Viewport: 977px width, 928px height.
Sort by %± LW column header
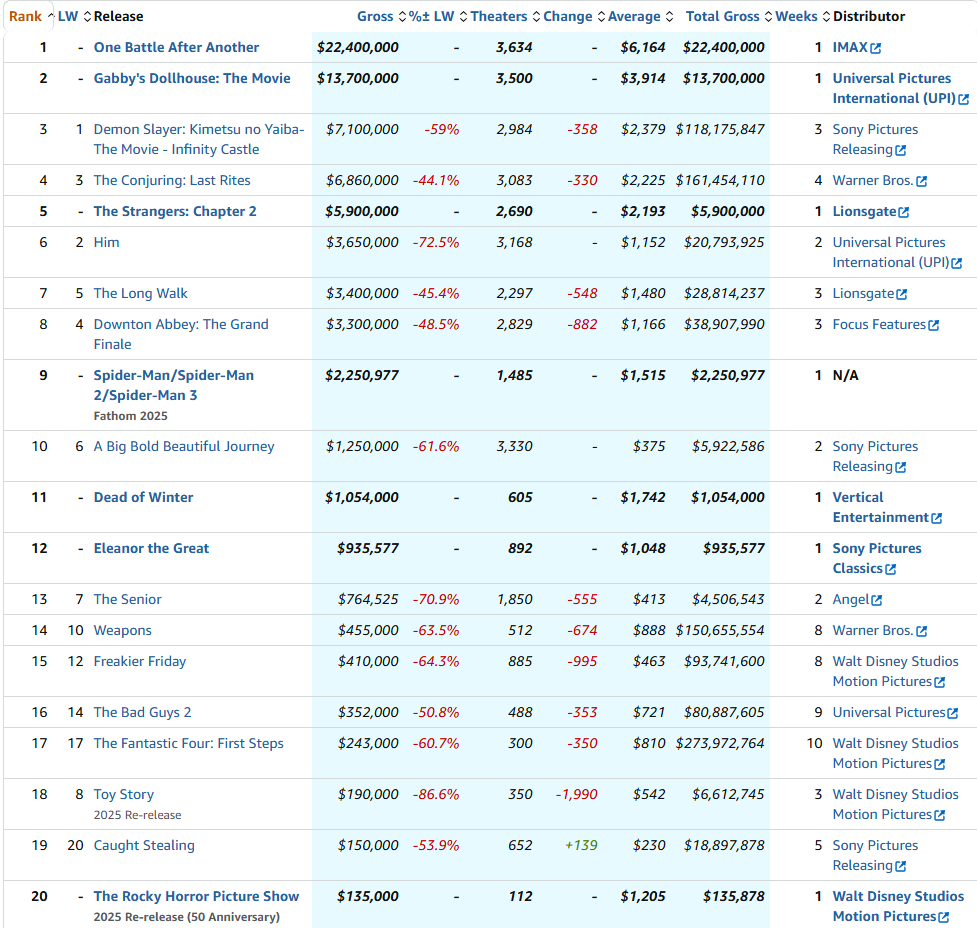coord(437,16)
